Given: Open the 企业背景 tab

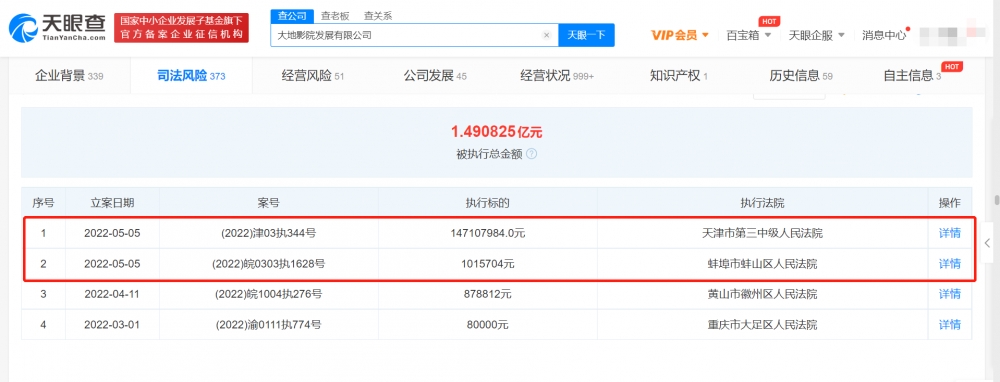Looking at the screenshot, I should click(69, 76).
